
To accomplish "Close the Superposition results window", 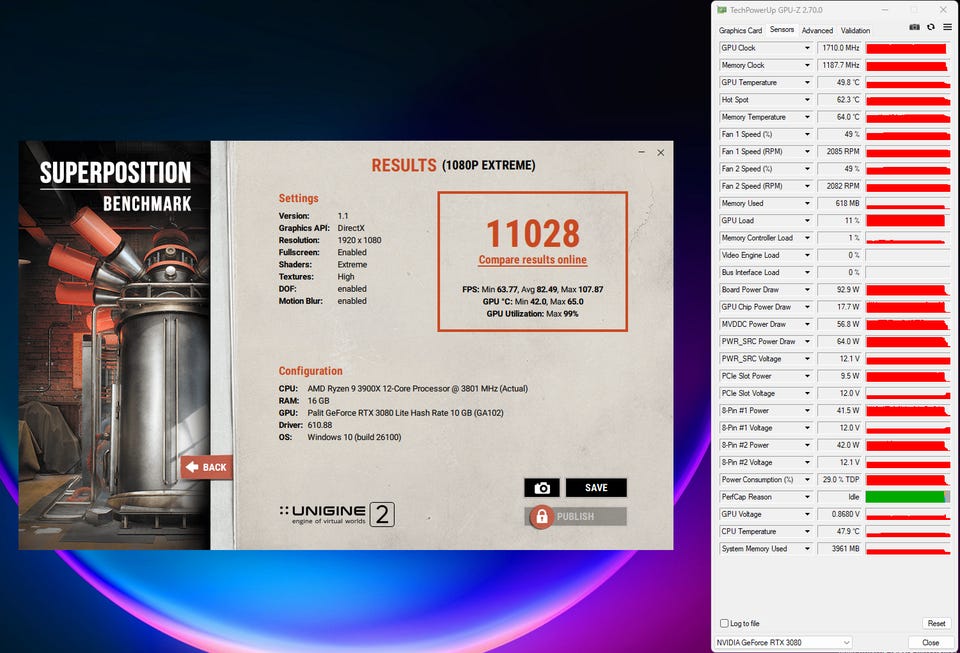I will 661,152.
